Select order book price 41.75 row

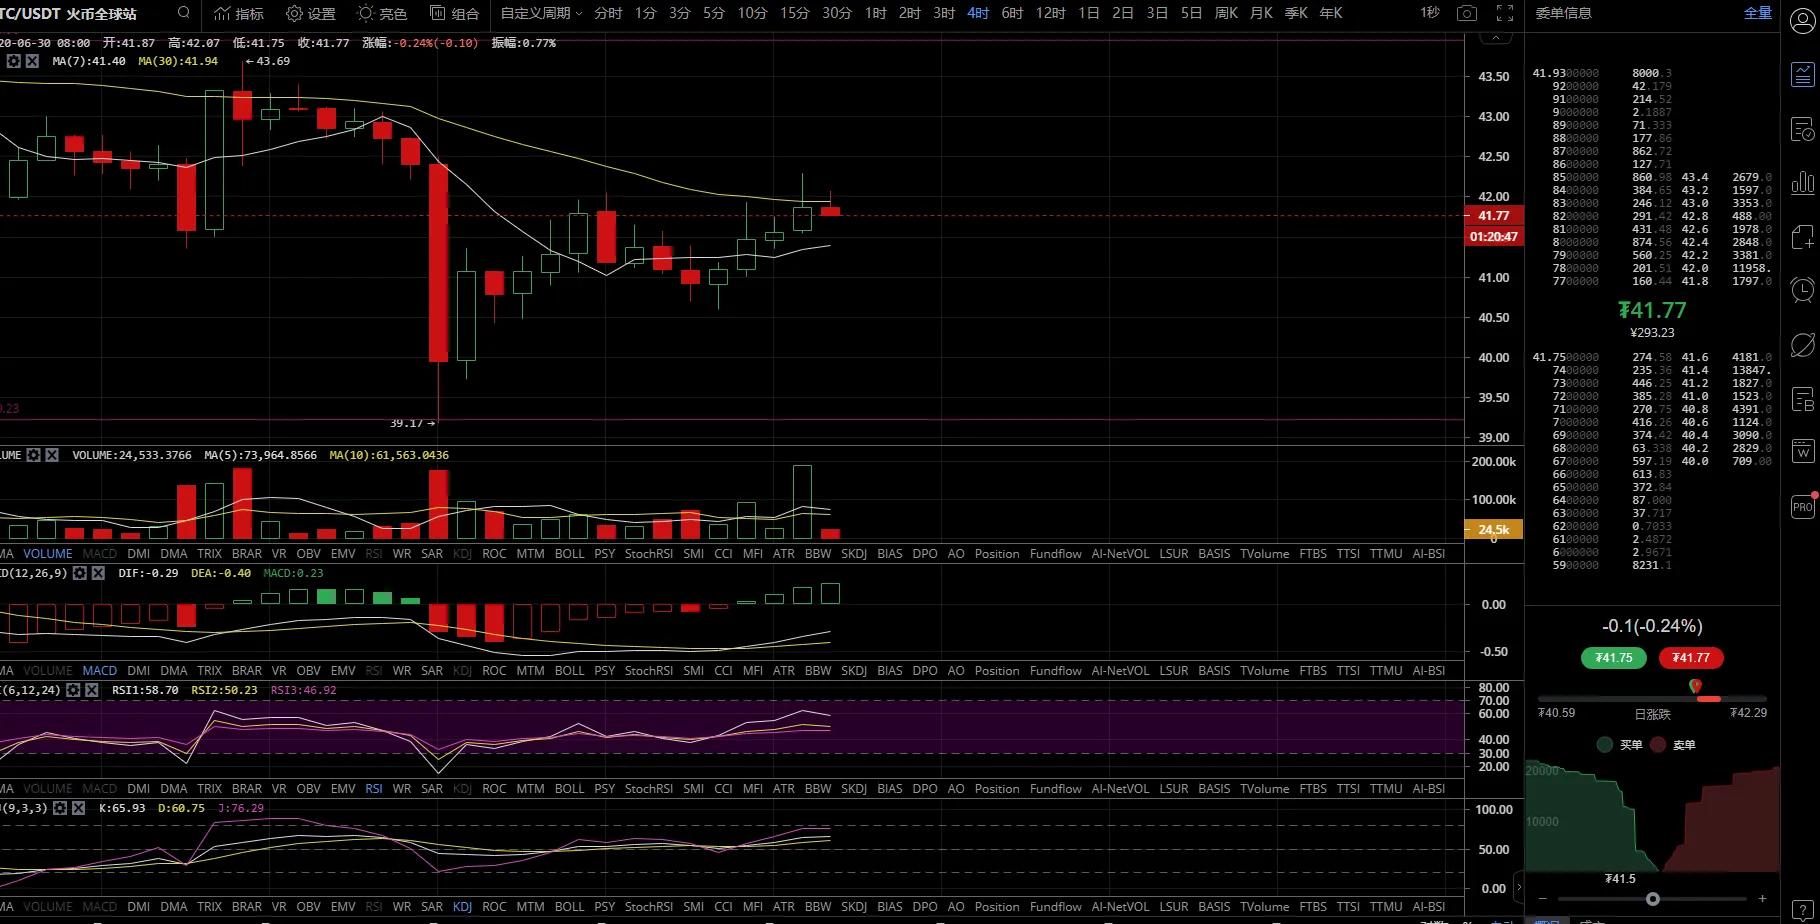click(x=1651, y=357)
